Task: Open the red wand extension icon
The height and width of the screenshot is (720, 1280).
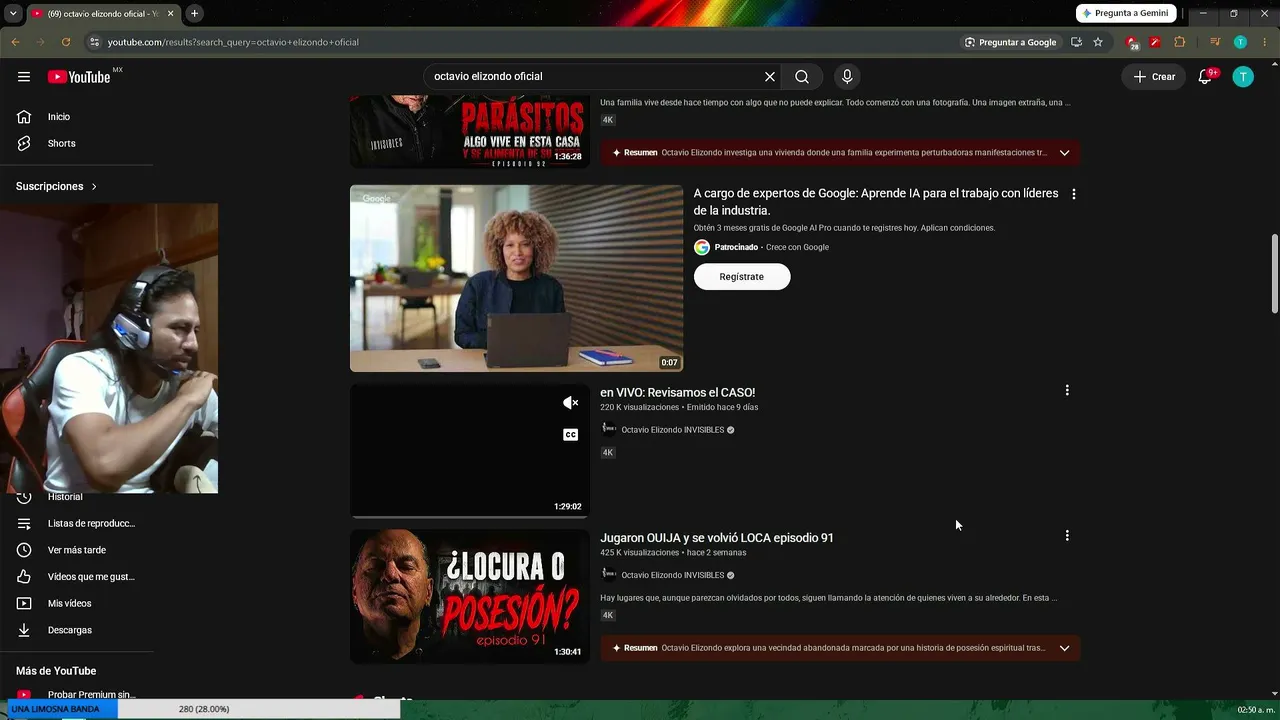Action: (x=1155, y=42)
